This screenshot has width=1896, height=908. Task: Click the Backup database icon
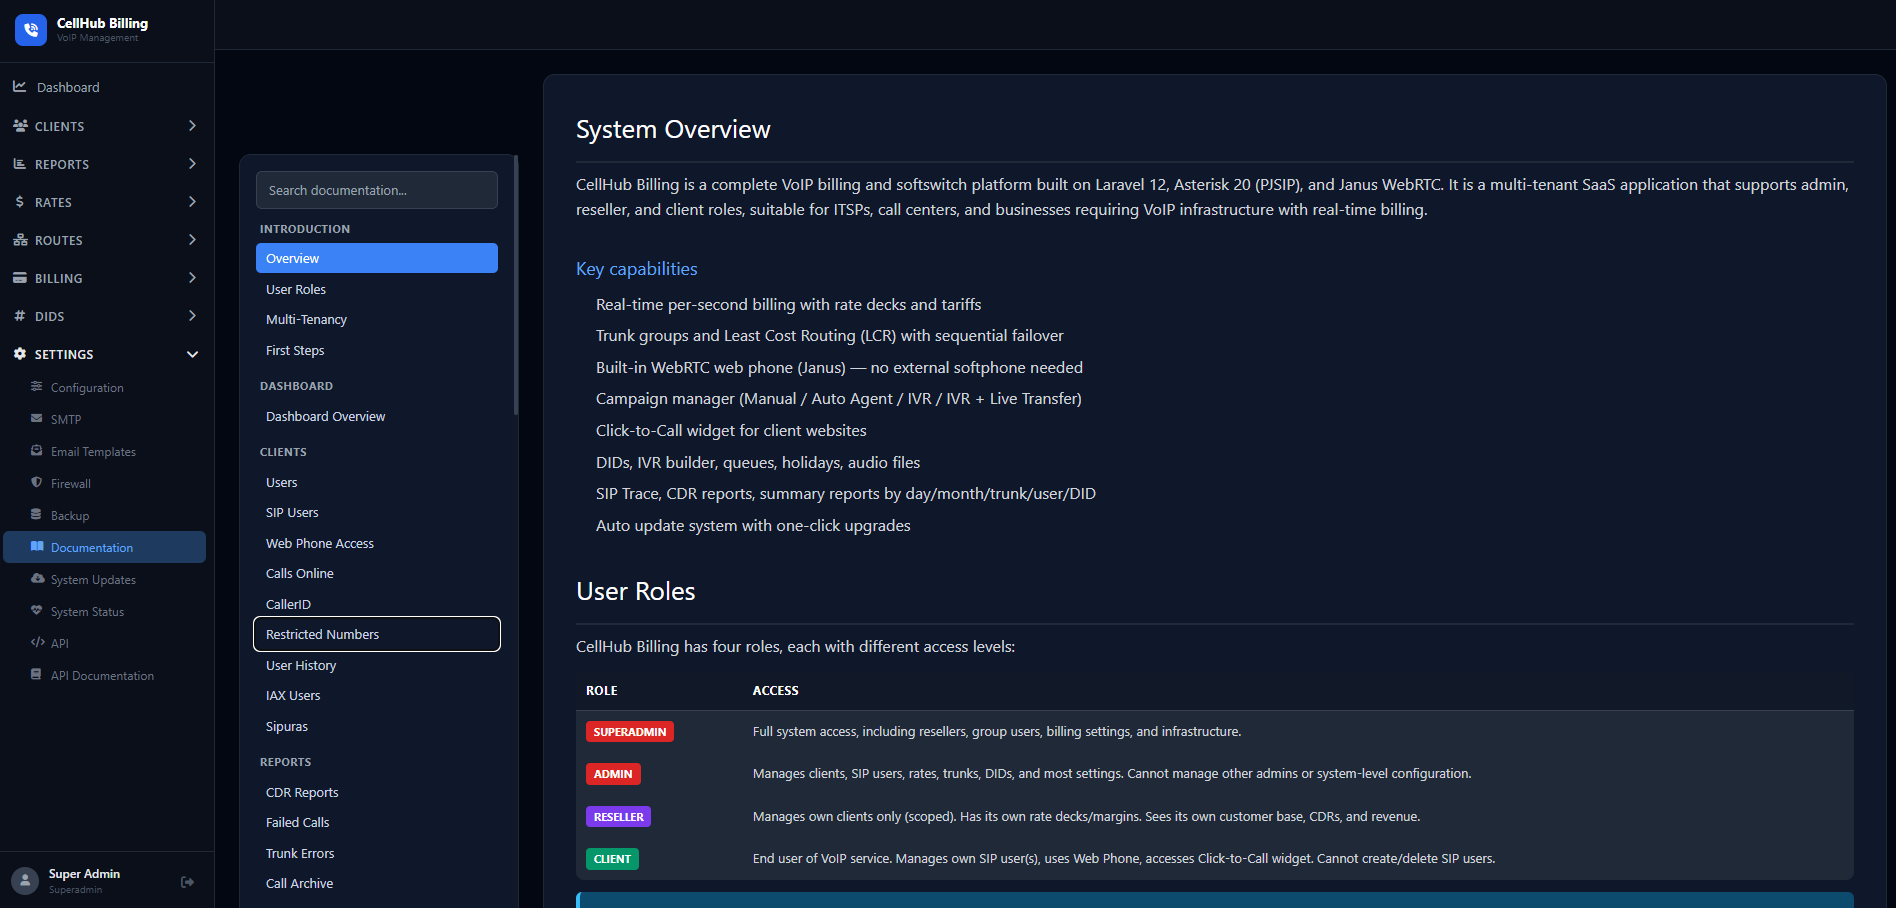coord(37,515)
